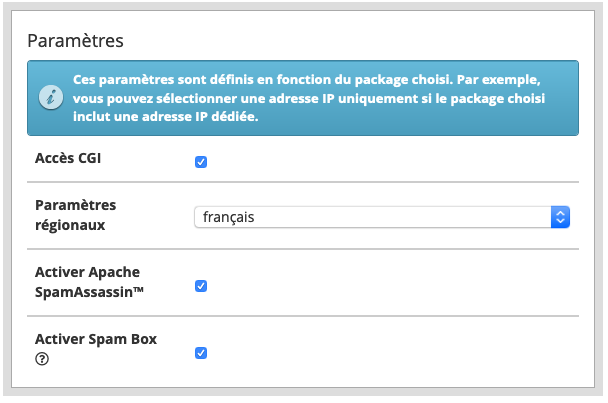Click the Activer Apache label text
Image resolution: width=608 pixels, height=403 pixels.
click(87, 272)
